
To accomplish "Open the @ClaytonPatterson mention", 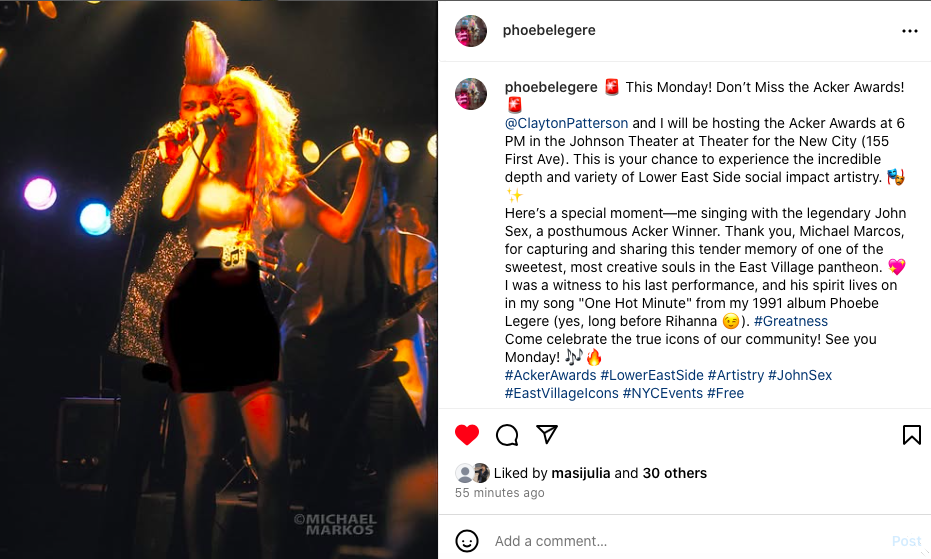I will coord(566,123).
